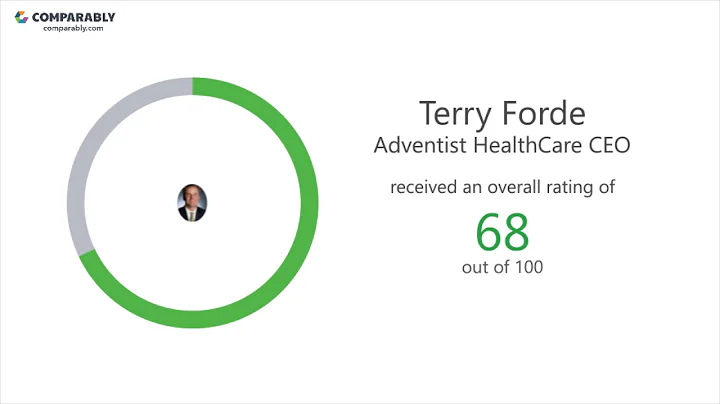Click the CEO portrait photo

point(191,202)
